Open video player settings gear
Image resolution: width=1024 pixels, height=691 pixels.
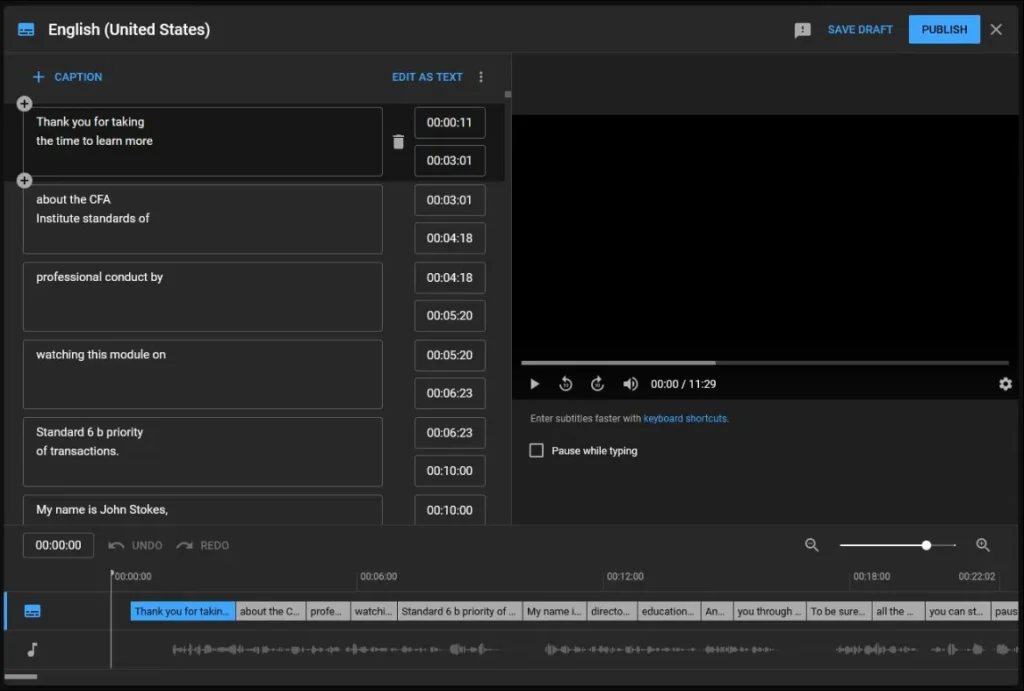click(x=1005, y=384)
